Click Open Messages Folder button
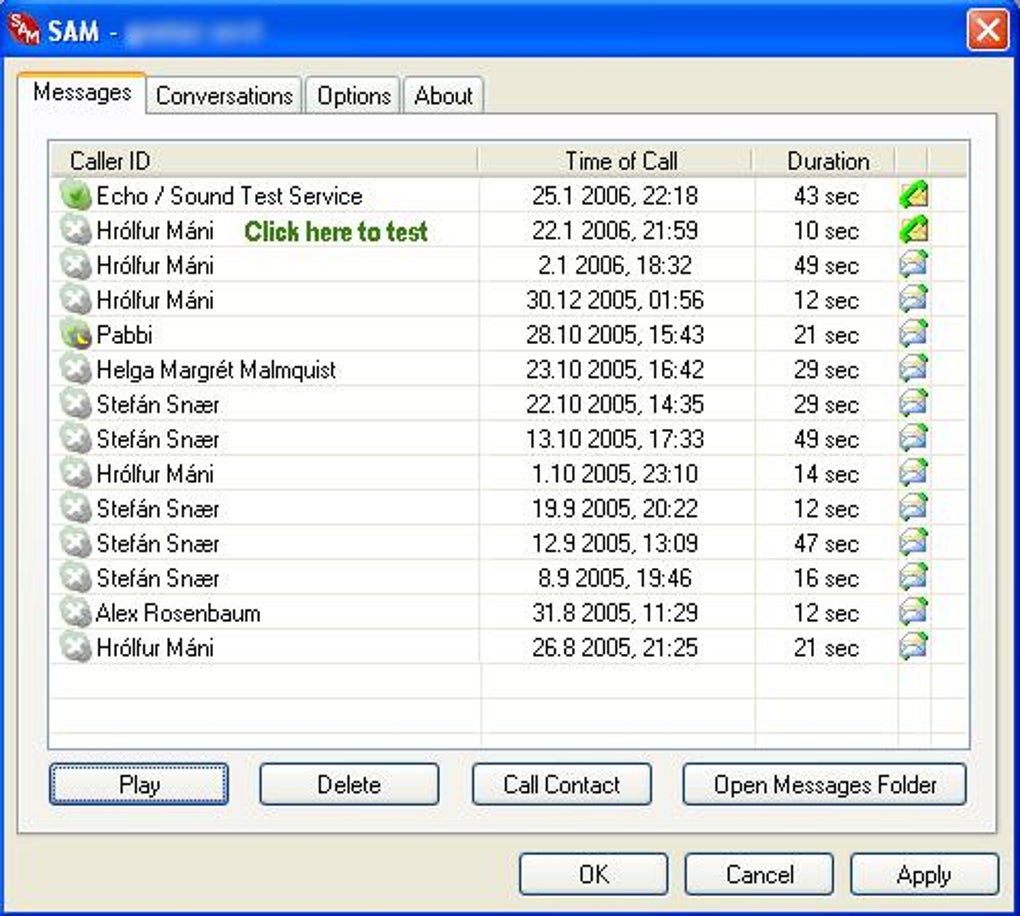 825,785
